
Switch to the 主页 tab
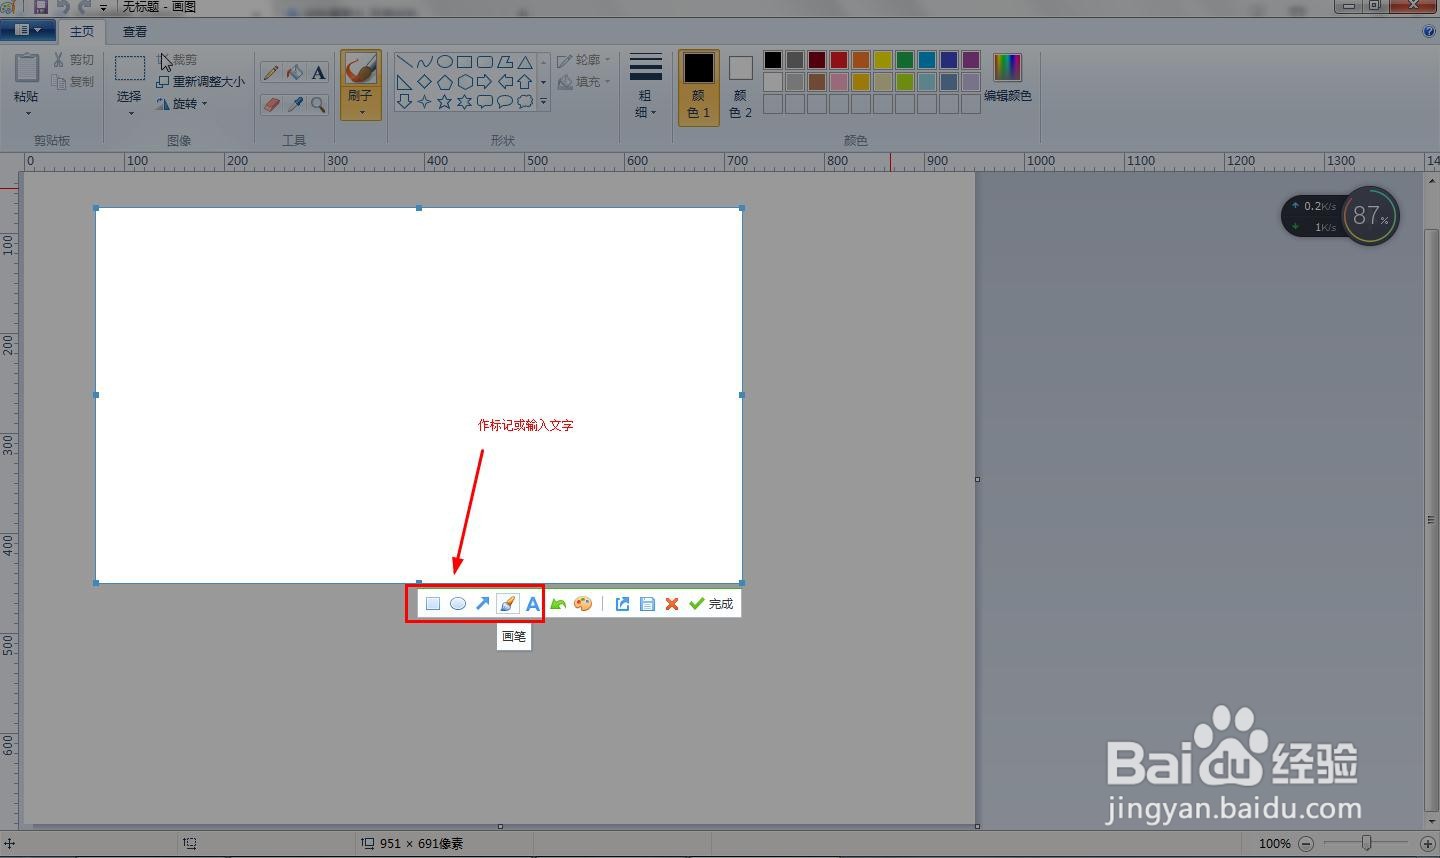click(x=82, y=32)
